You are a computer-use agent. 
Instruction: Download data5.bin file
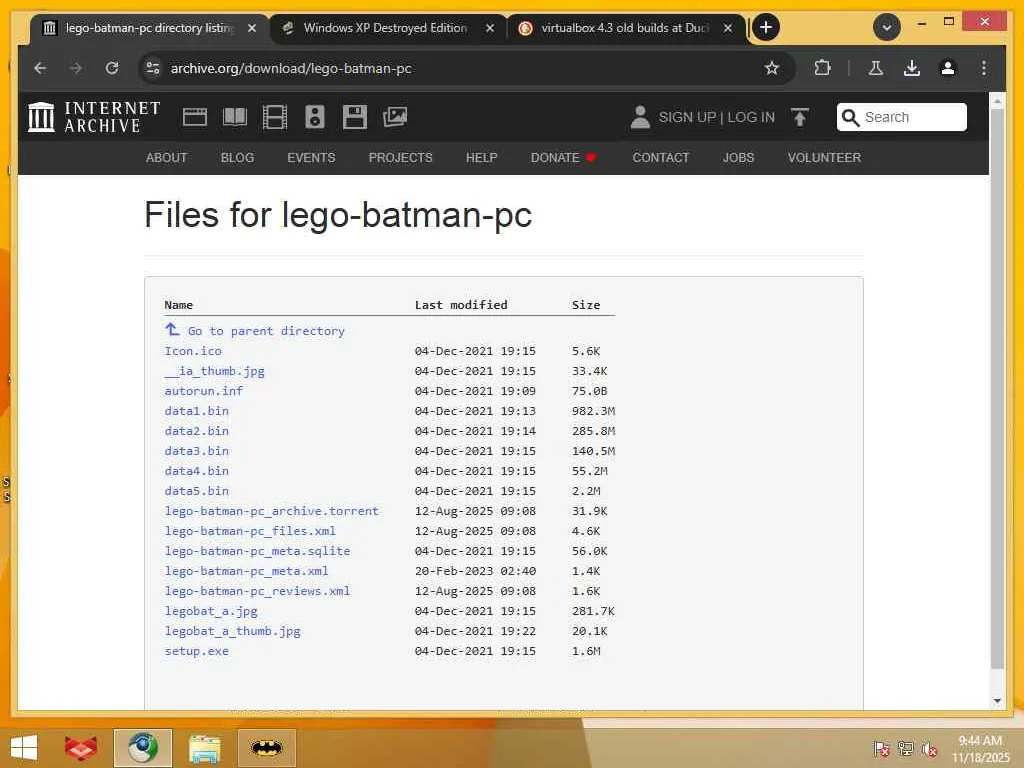pos(197,491)
